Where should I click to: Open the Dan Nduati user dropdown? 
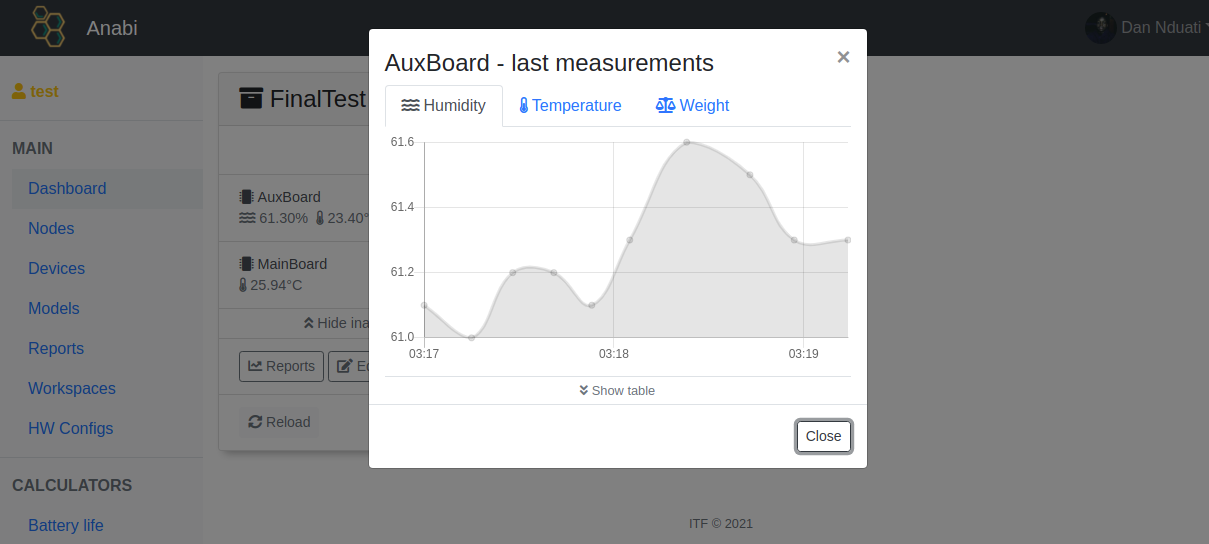pos(1160,27)
